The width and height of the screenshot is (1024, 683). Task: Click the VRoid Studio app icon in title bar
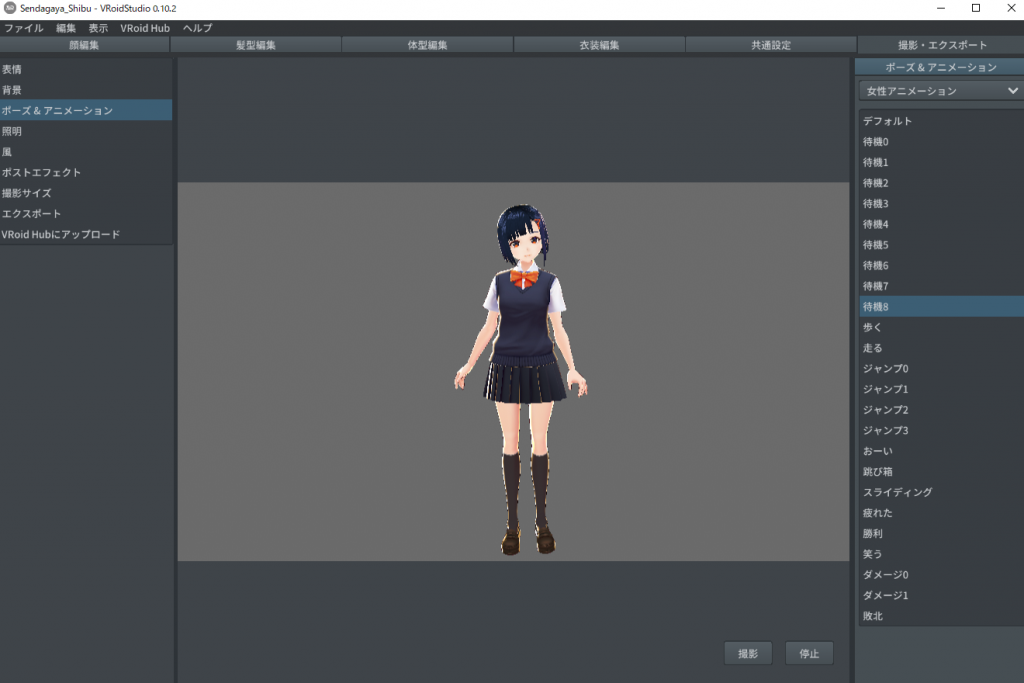pos(9,8)
